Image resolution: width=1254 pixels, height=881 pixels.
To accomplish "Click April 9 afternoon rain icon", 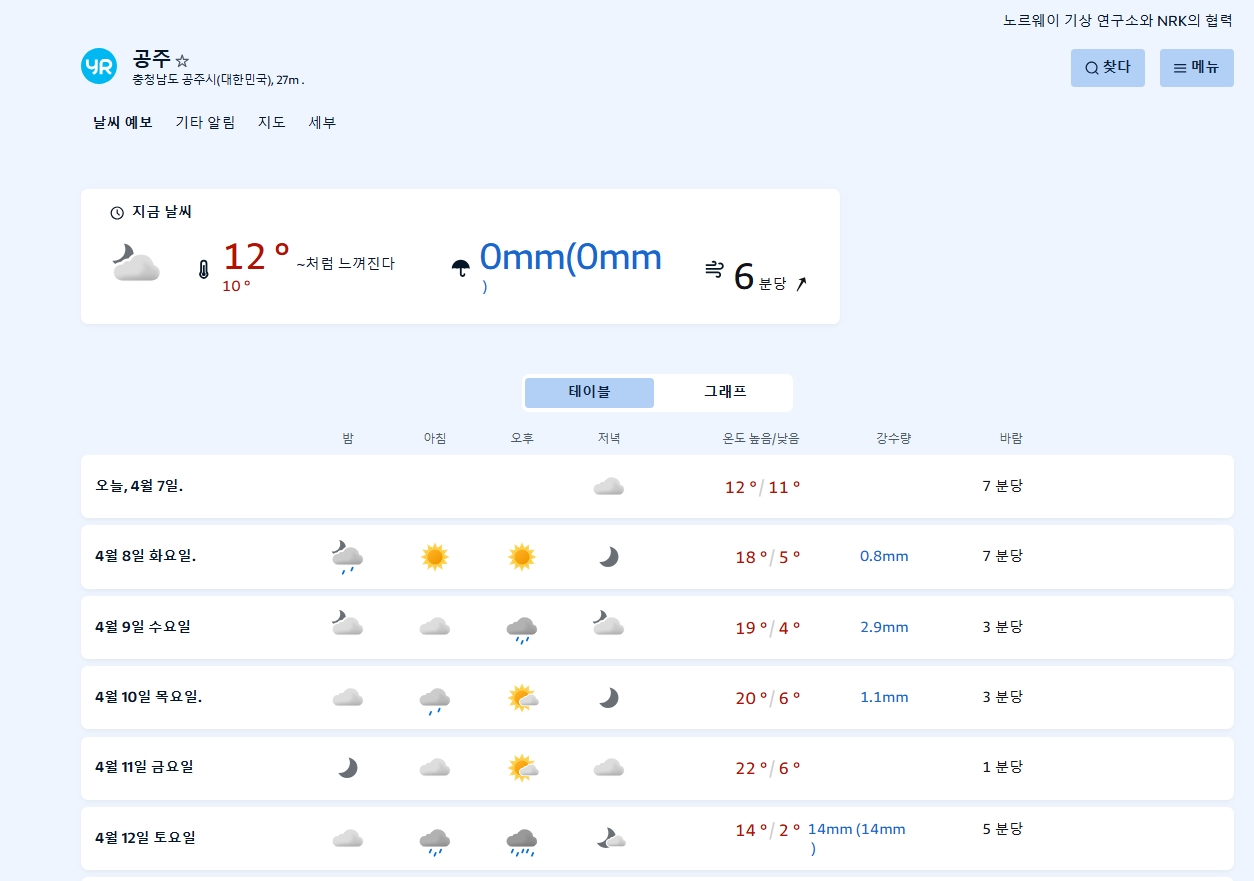I will click(x=522, y=629).
